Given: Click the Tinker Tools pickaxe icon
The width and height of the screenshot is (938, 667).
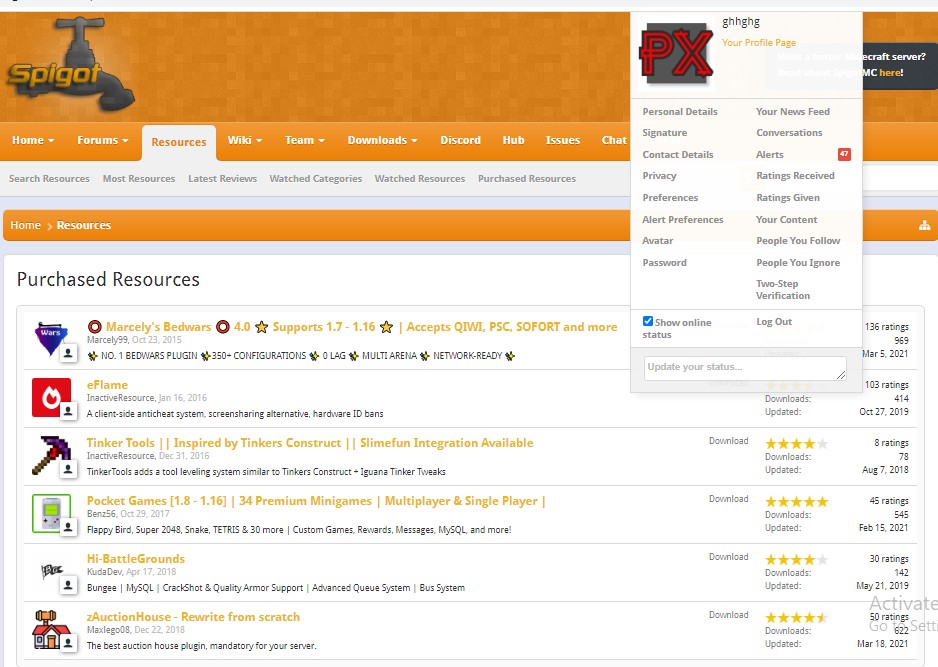Looking at the screenshot, I should tap(51, 455).
